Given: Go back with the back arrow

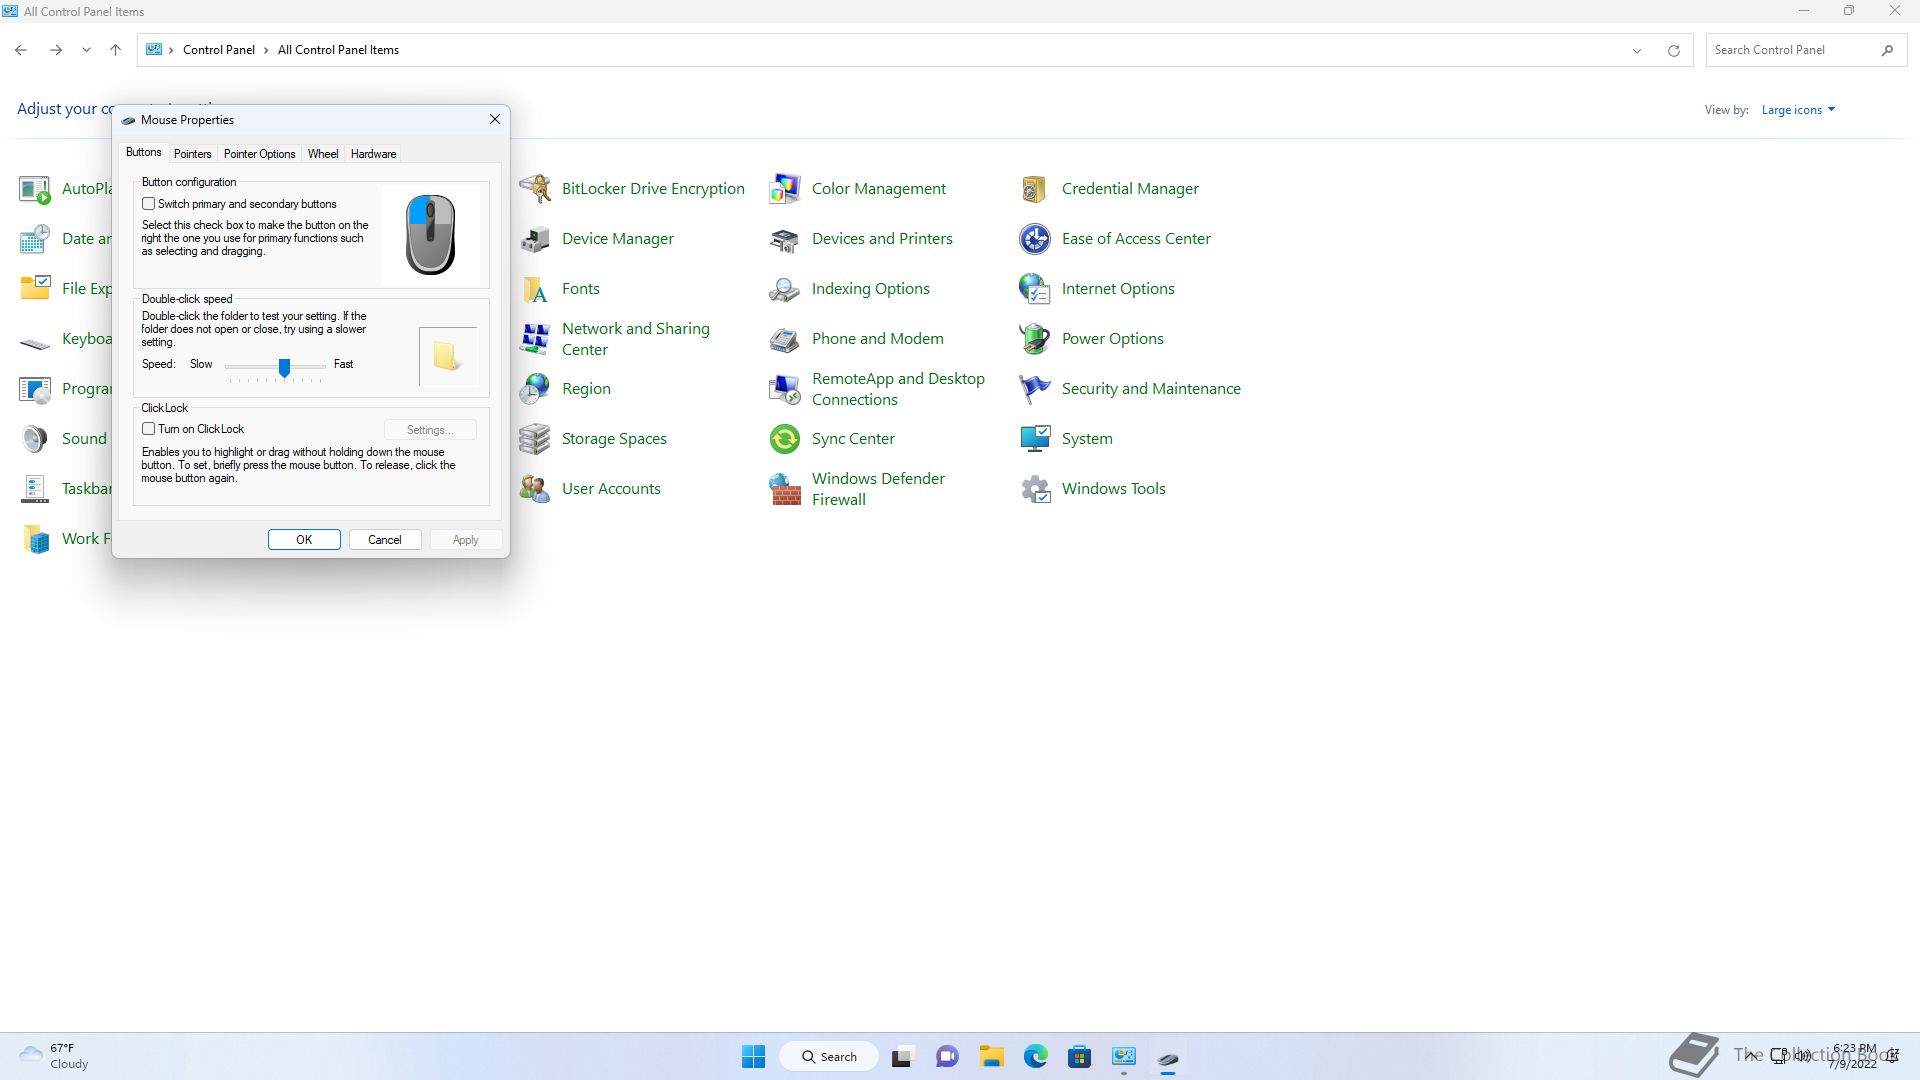Looking at the screenshot, I should pos(21,50).
